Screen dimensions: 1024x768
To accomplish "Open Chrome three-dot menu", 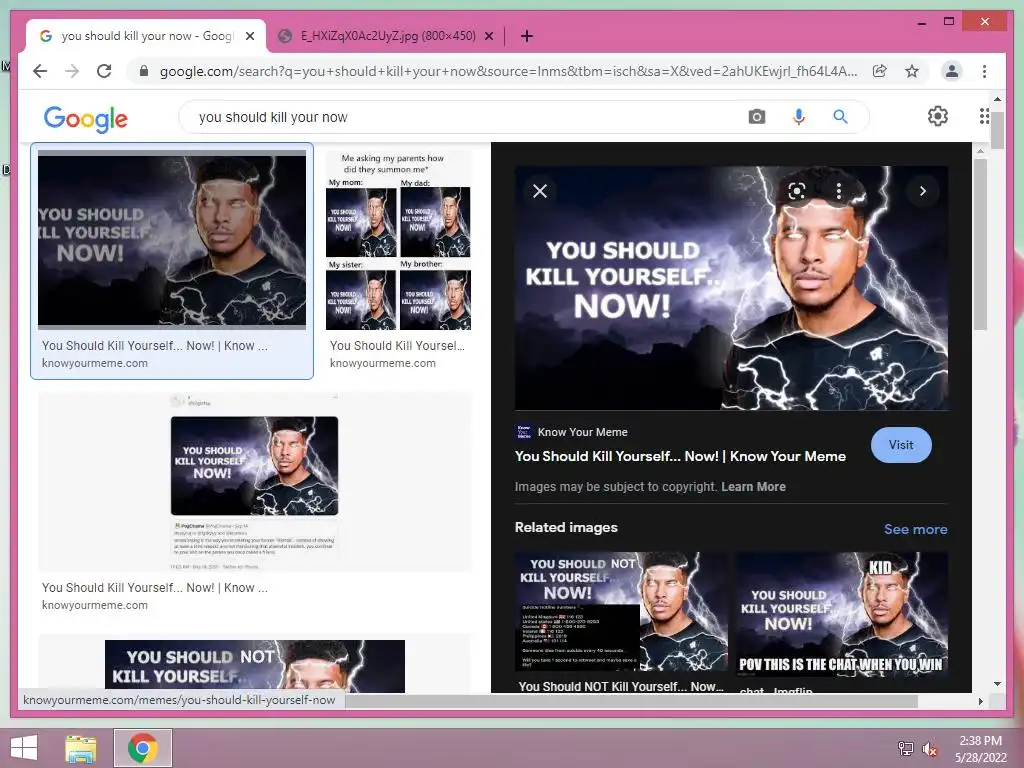I will [984, 71].
